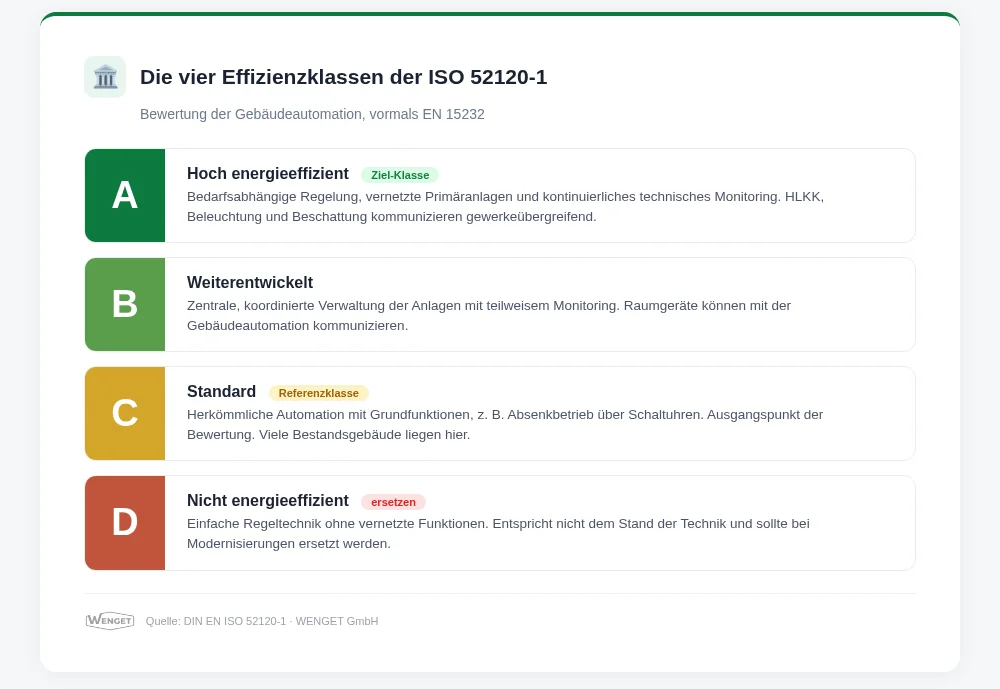The height and width of the screenshot is (689, 1000).
Task: Click description starting 'Einfache Regeltechnik'
Action: pos(498,534)
